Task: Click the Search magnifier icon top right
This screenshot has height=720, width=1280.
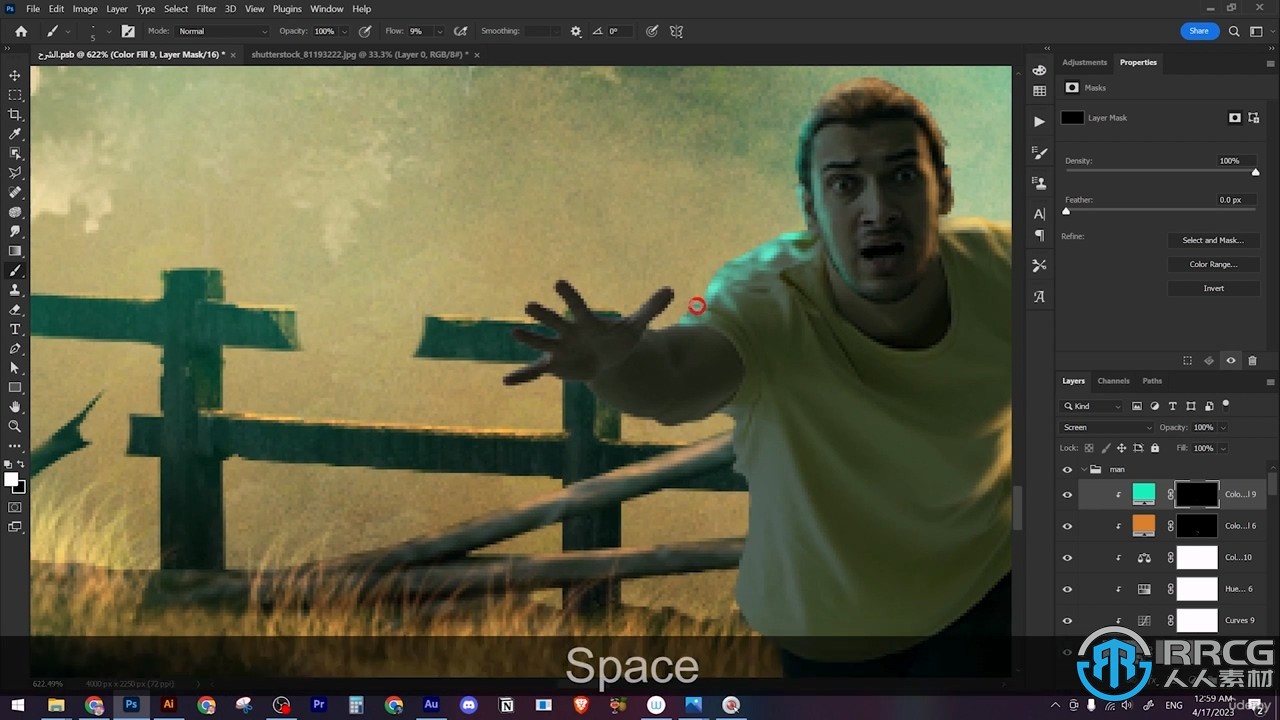Action: 1234,31
